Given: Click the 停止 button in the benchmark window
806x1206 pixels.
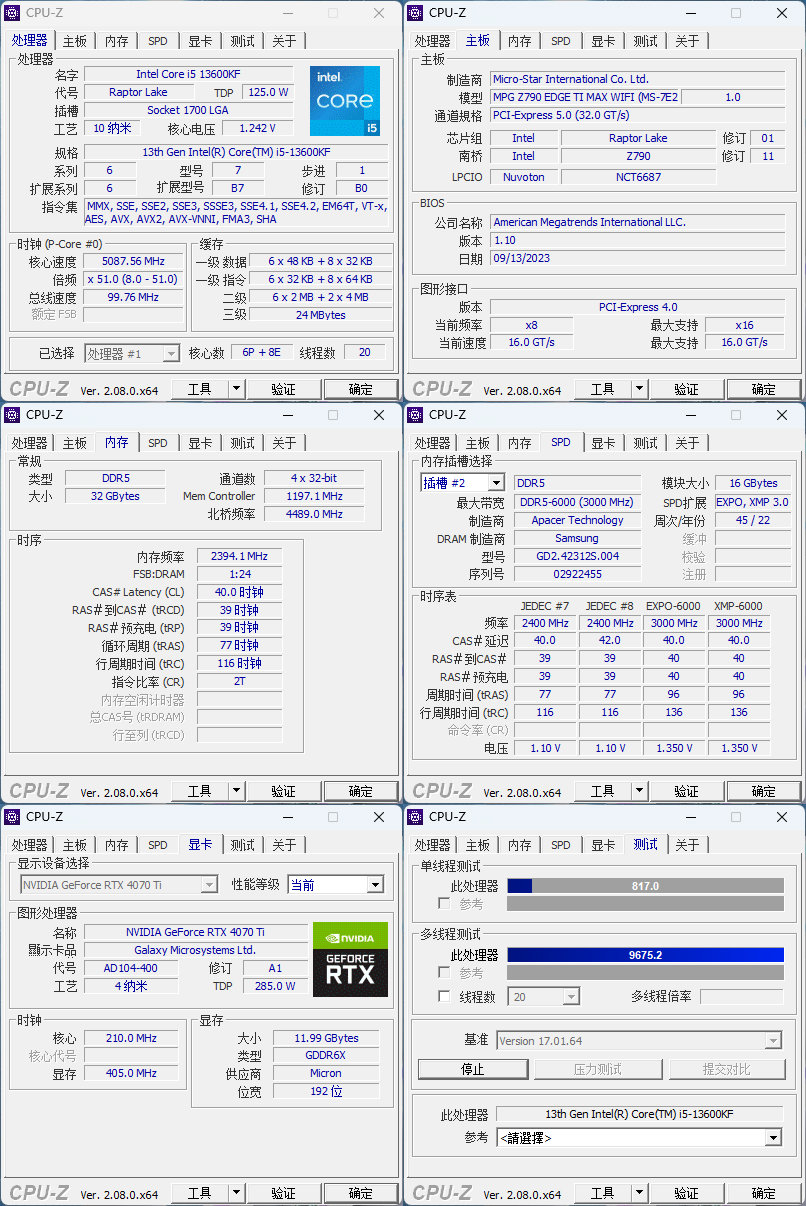Looking at the screenshot, I should point(472,1068).
